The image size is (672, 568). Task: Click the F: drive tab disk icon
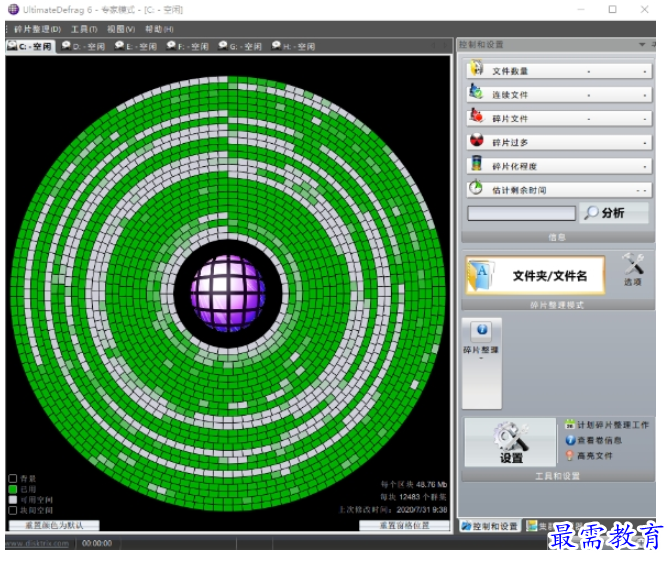(171, 45)
